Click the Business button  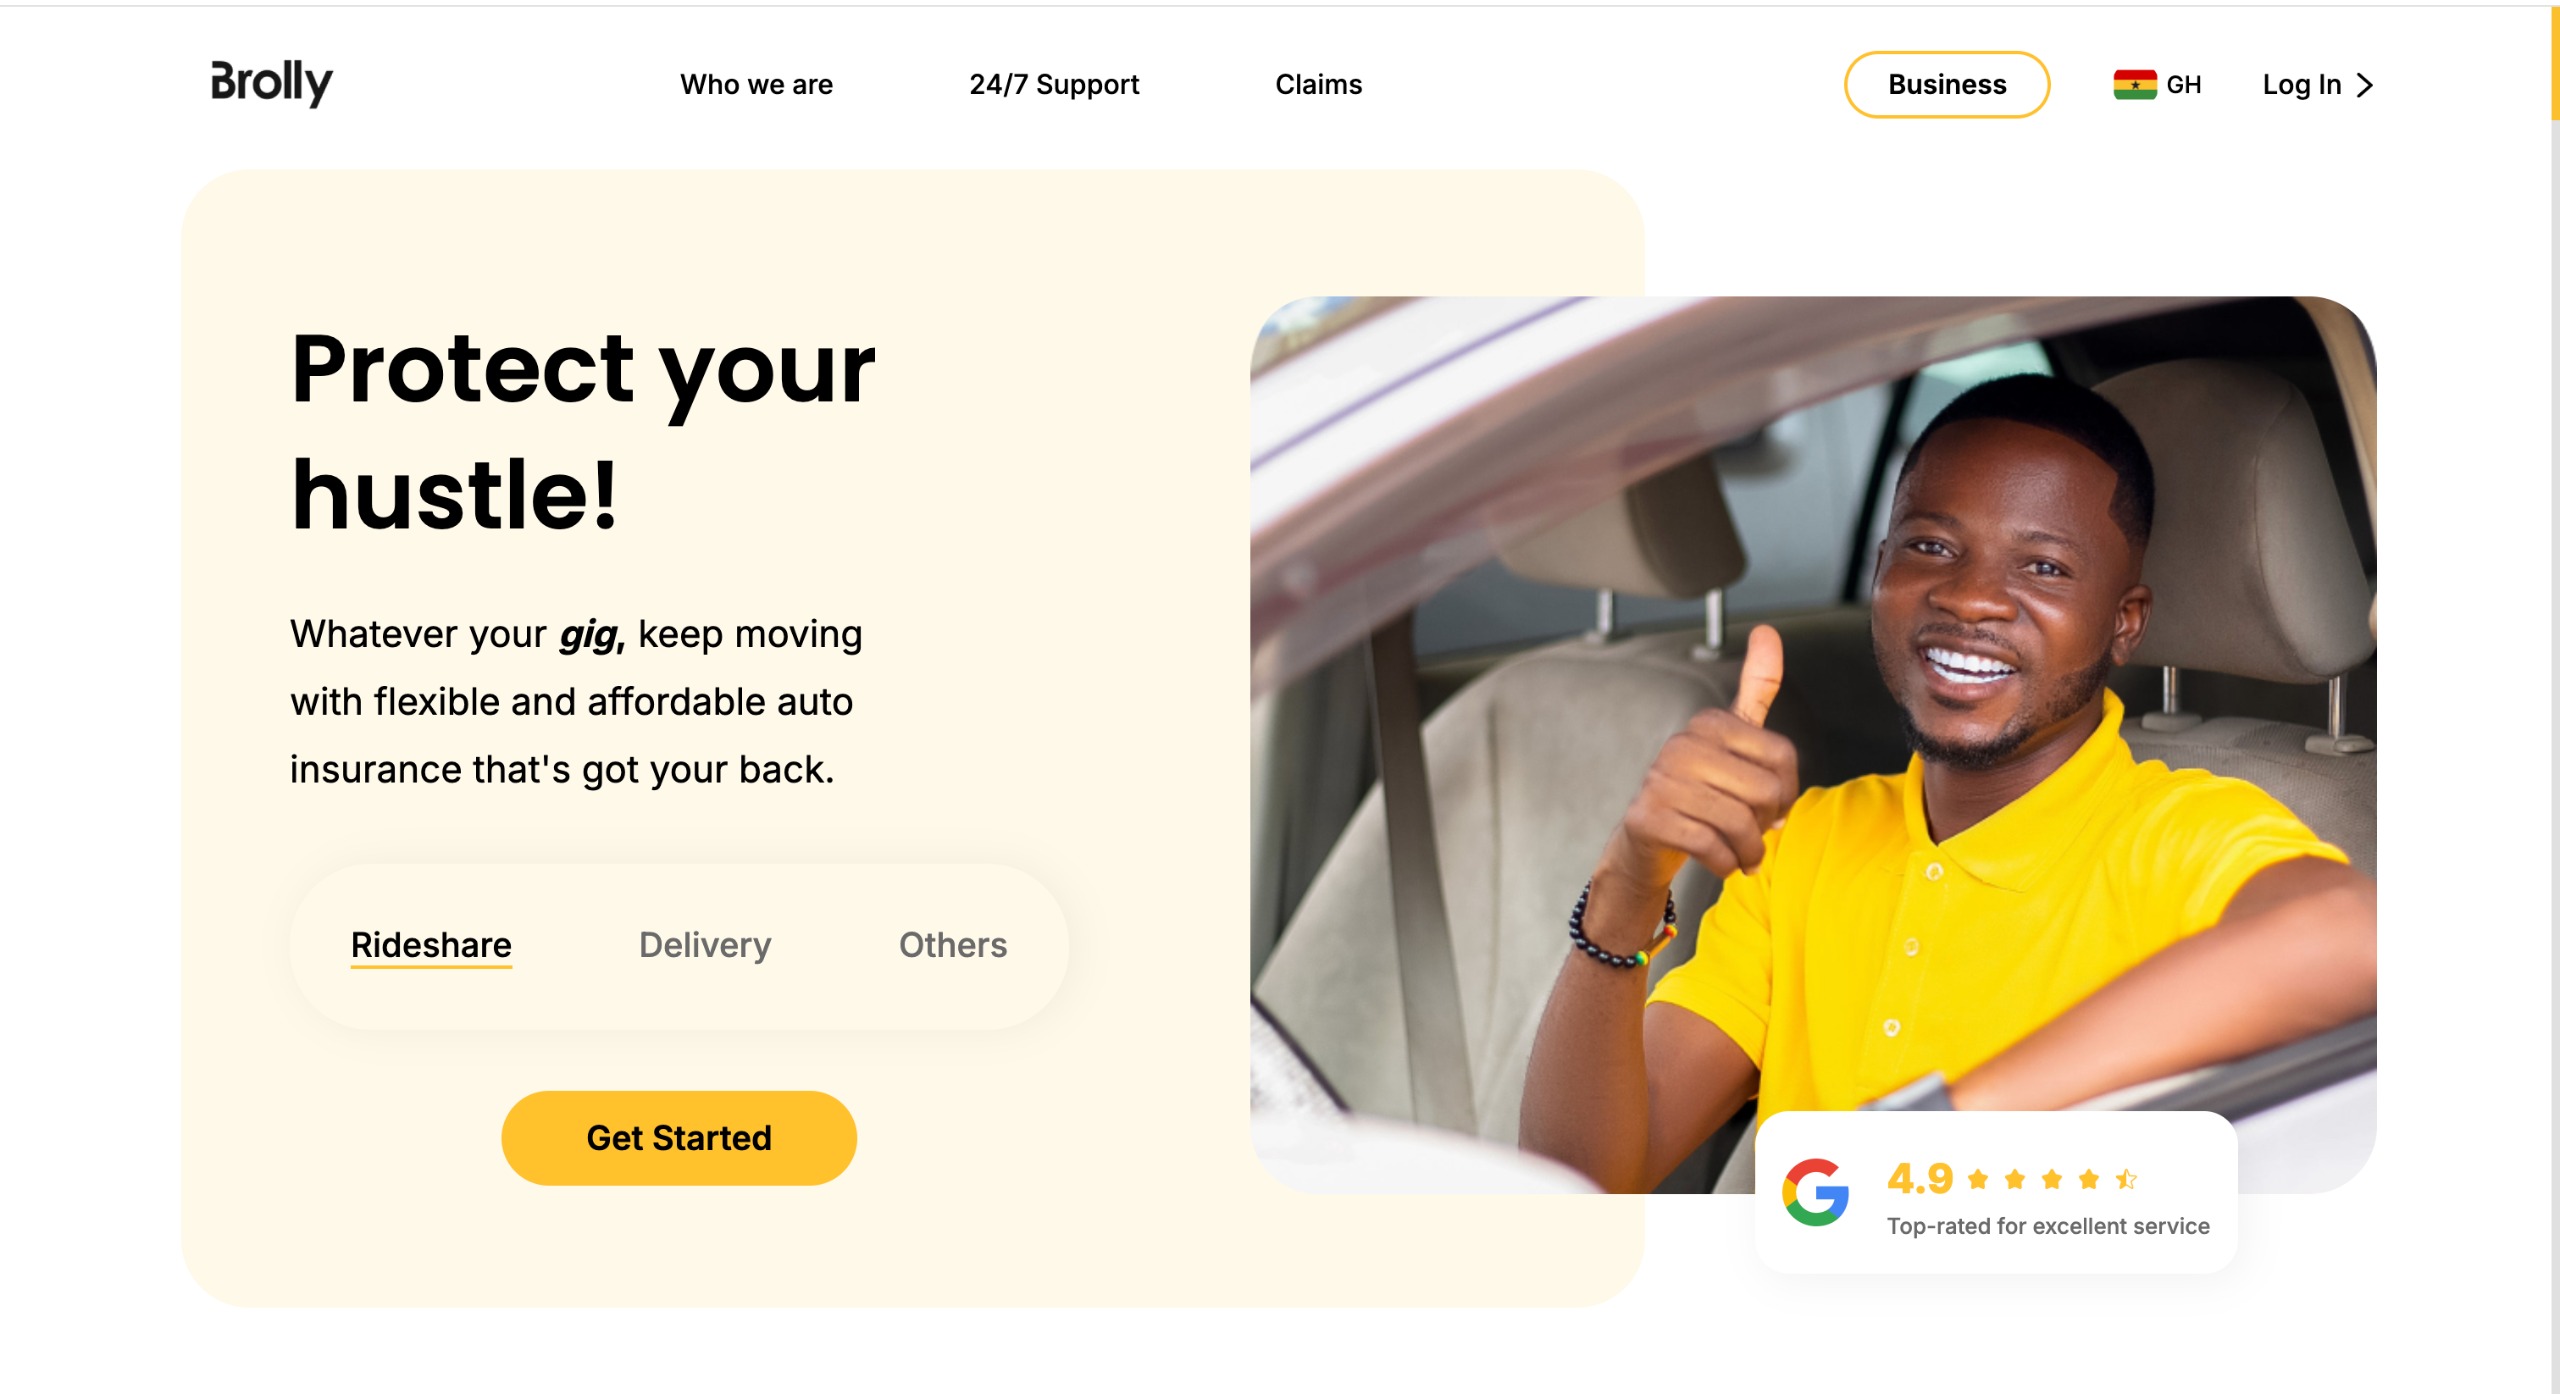pyautogui.click(x=1946, y=85)
